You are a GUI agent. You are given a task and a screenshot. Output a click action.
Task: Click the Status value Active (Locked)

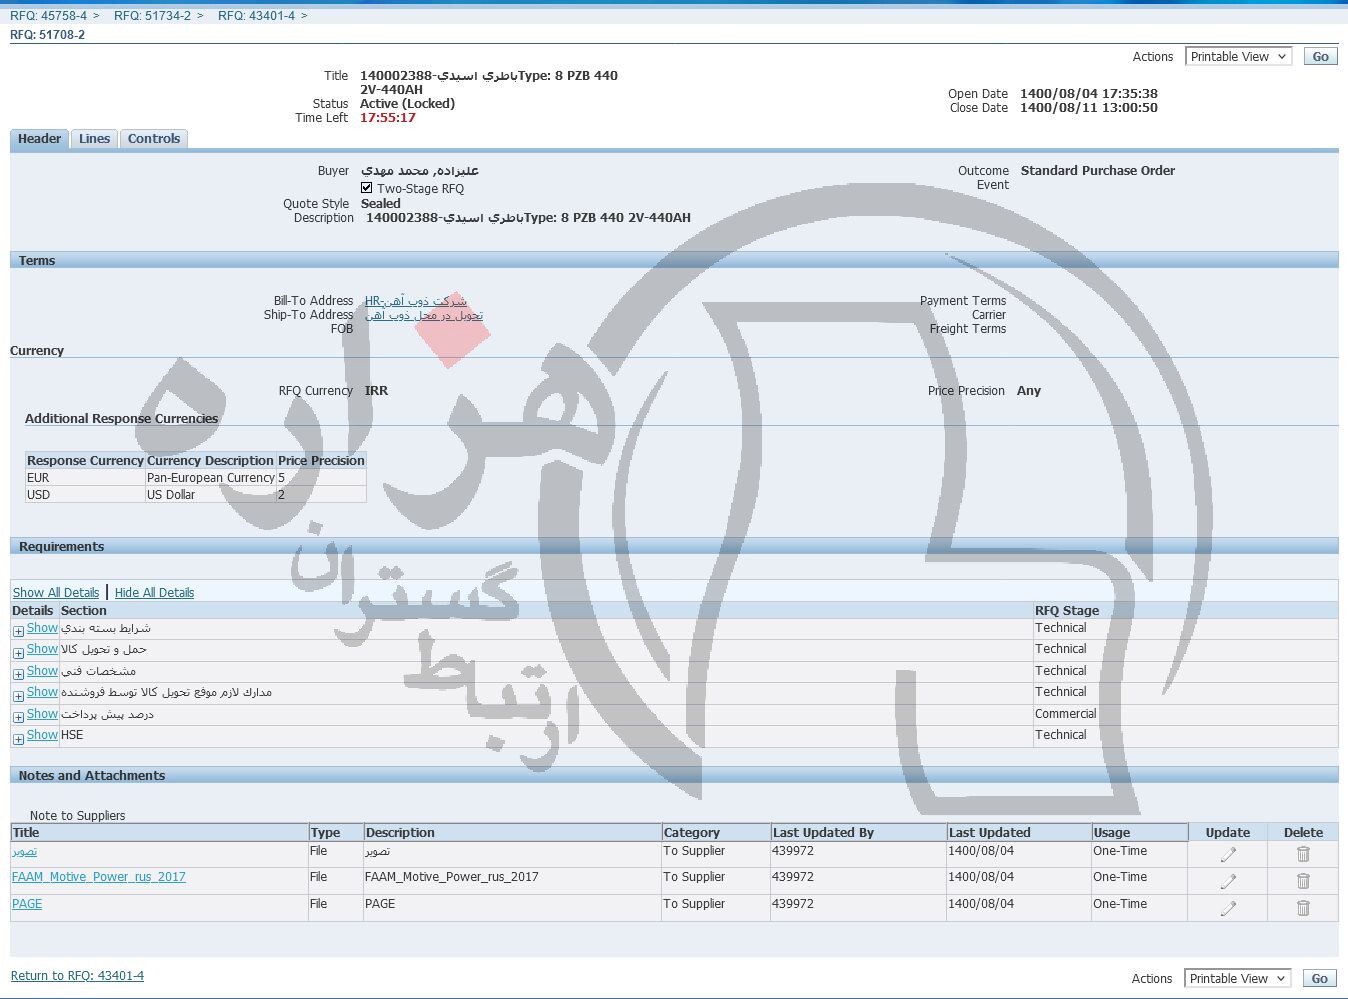[x=408, y=104]
